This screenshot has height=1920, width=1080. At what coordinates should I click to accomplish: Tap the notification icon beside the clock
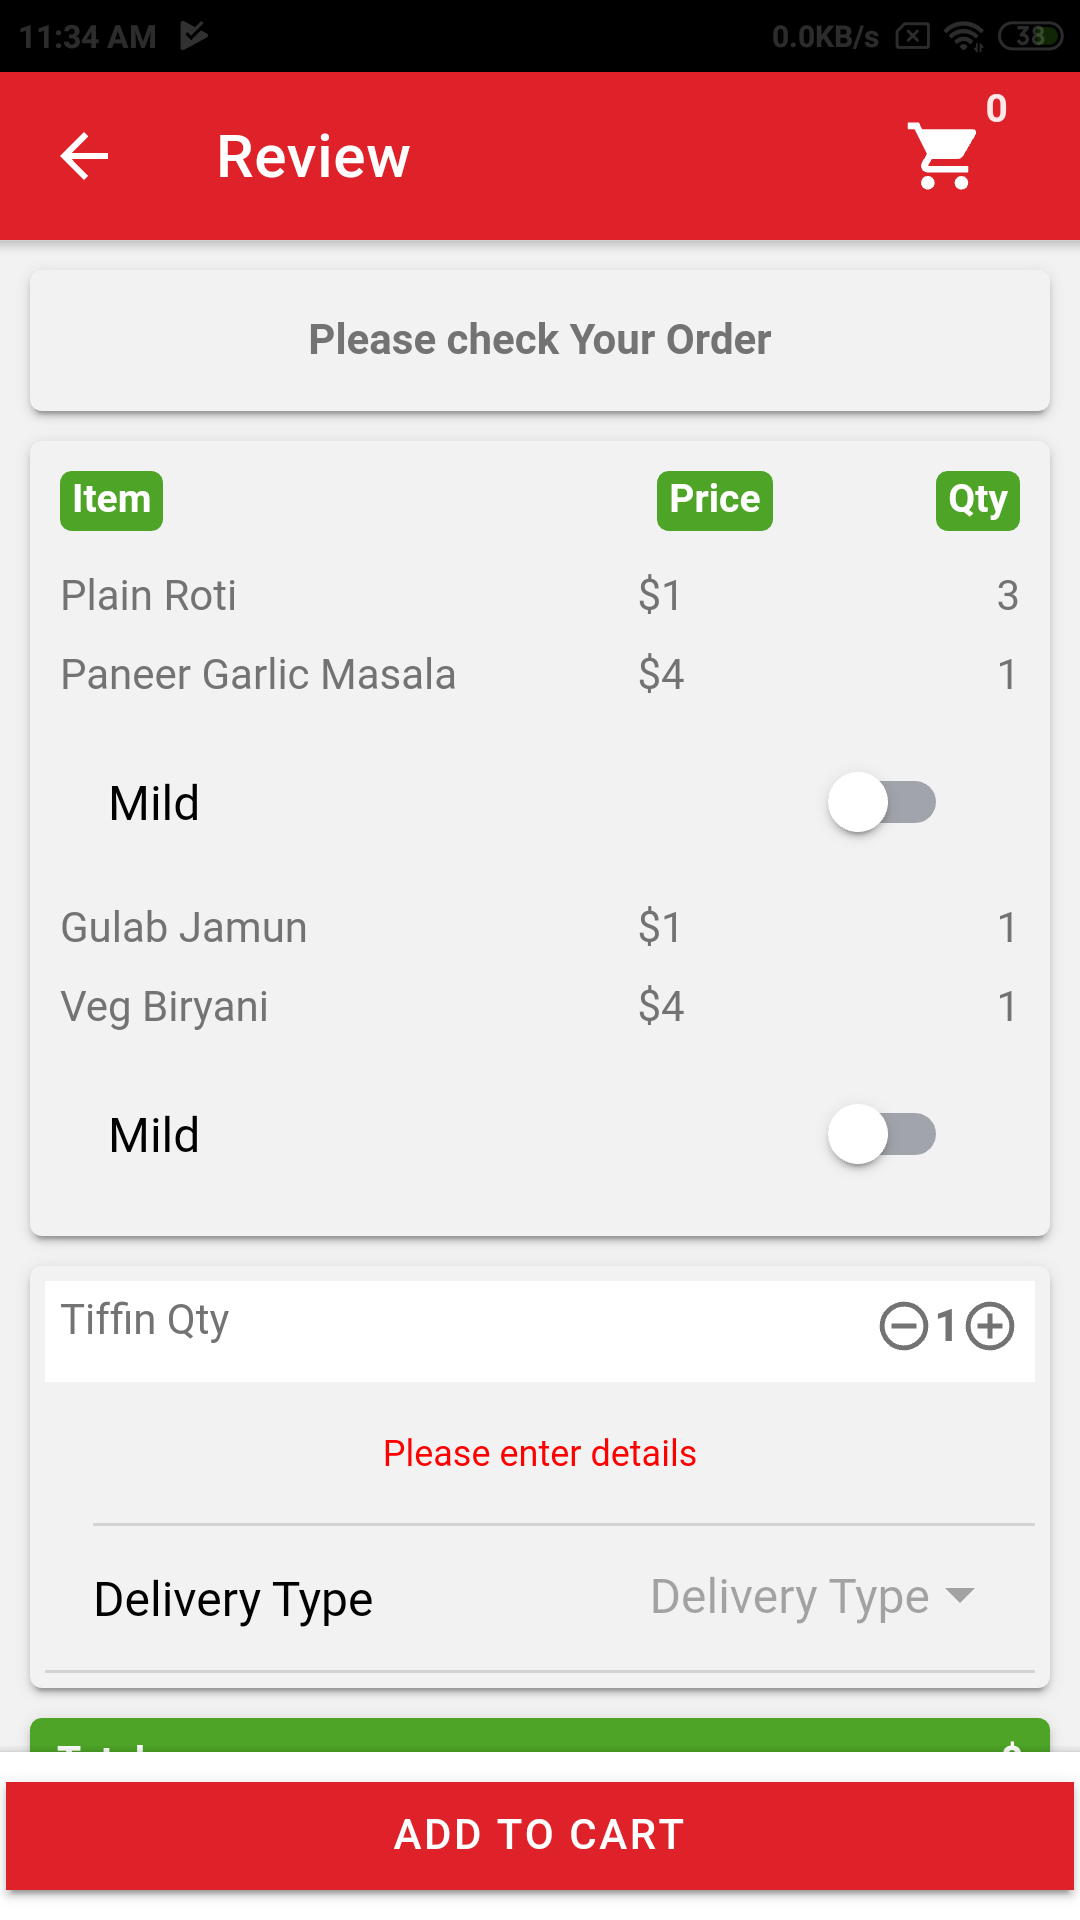(x=194, y=36)
